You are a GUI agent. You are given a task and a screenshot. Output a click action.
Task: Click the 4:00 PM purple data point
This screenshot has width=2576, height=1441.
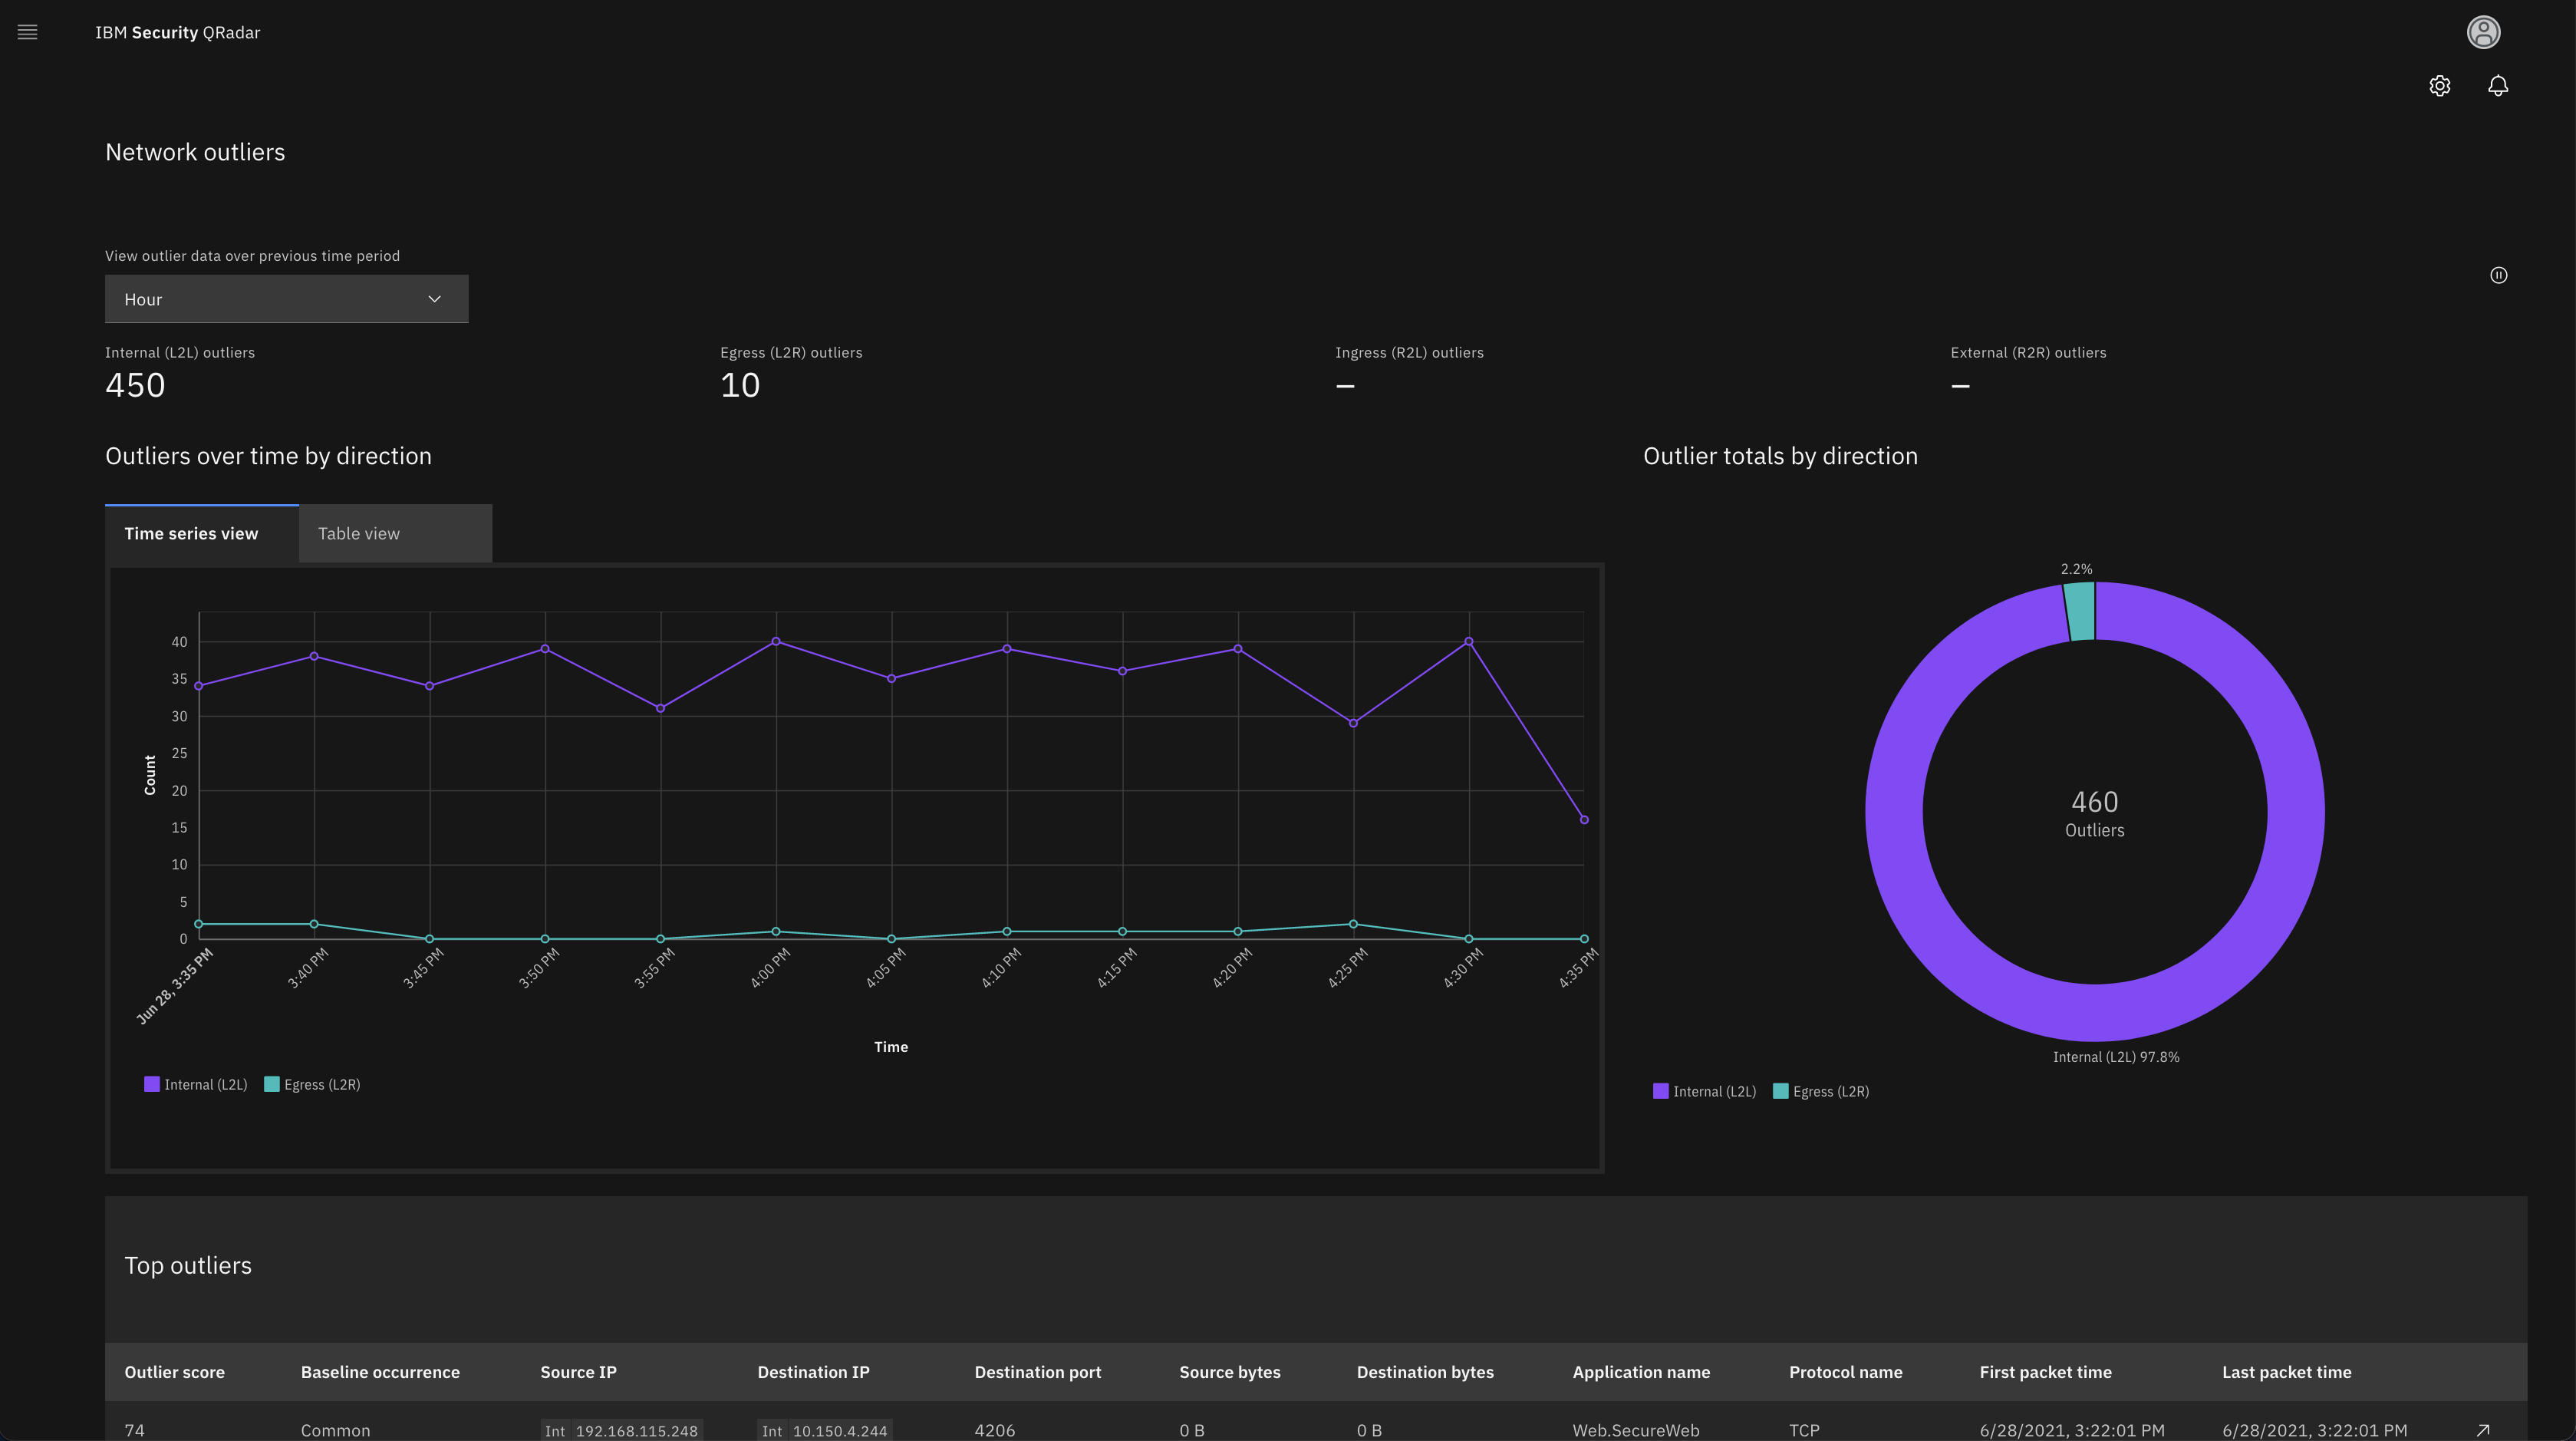coord(776,642)
